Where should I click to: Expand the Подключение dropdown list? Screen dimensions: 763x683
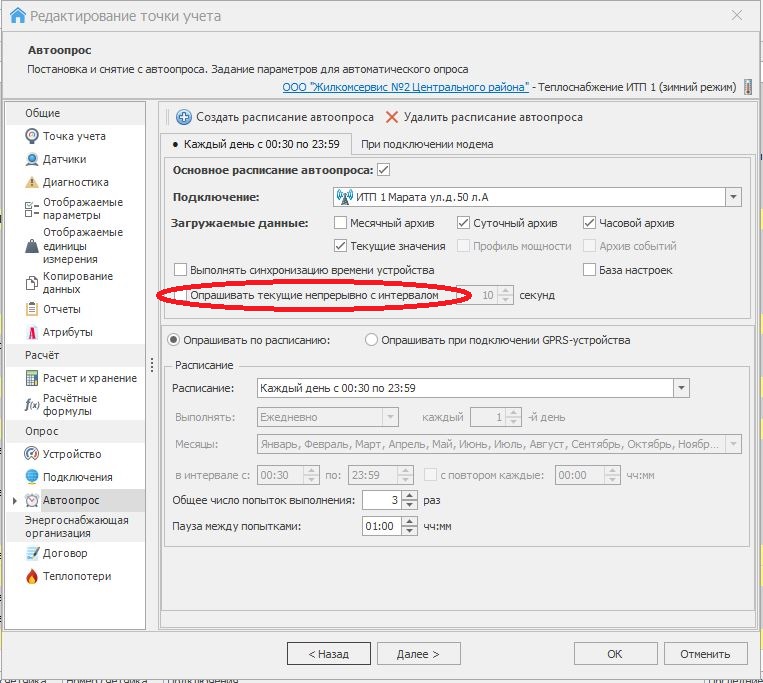(733, 197)
